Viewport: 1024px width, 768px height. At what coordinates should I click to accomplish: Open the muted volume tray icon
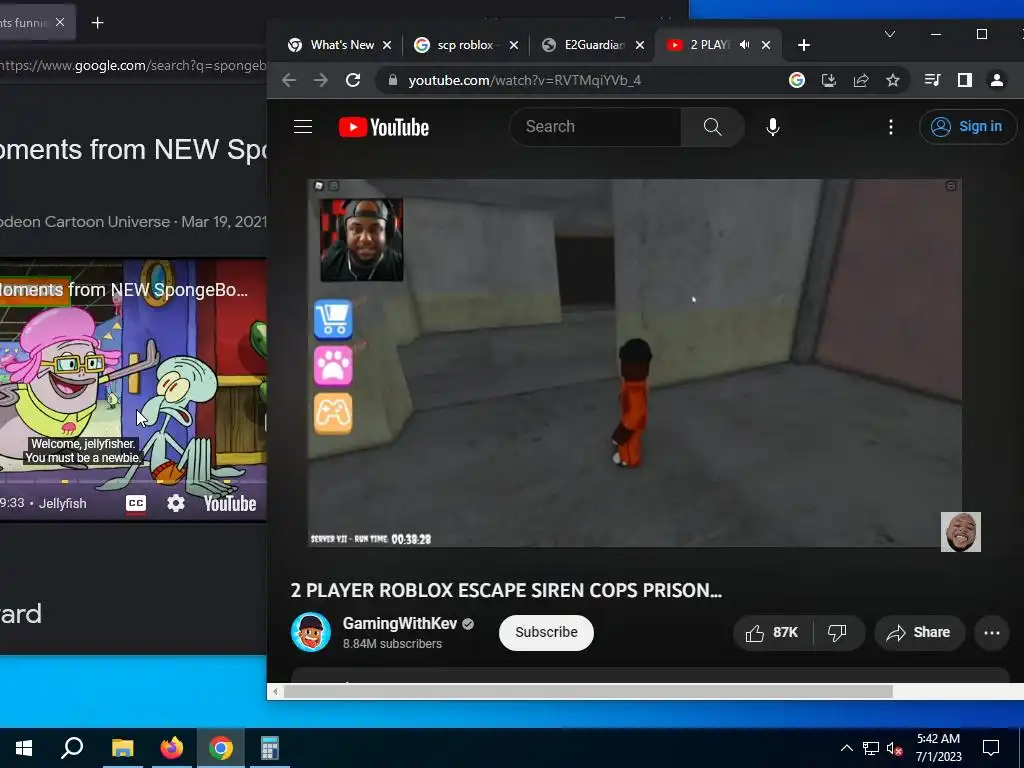click(x=895, y=748)
